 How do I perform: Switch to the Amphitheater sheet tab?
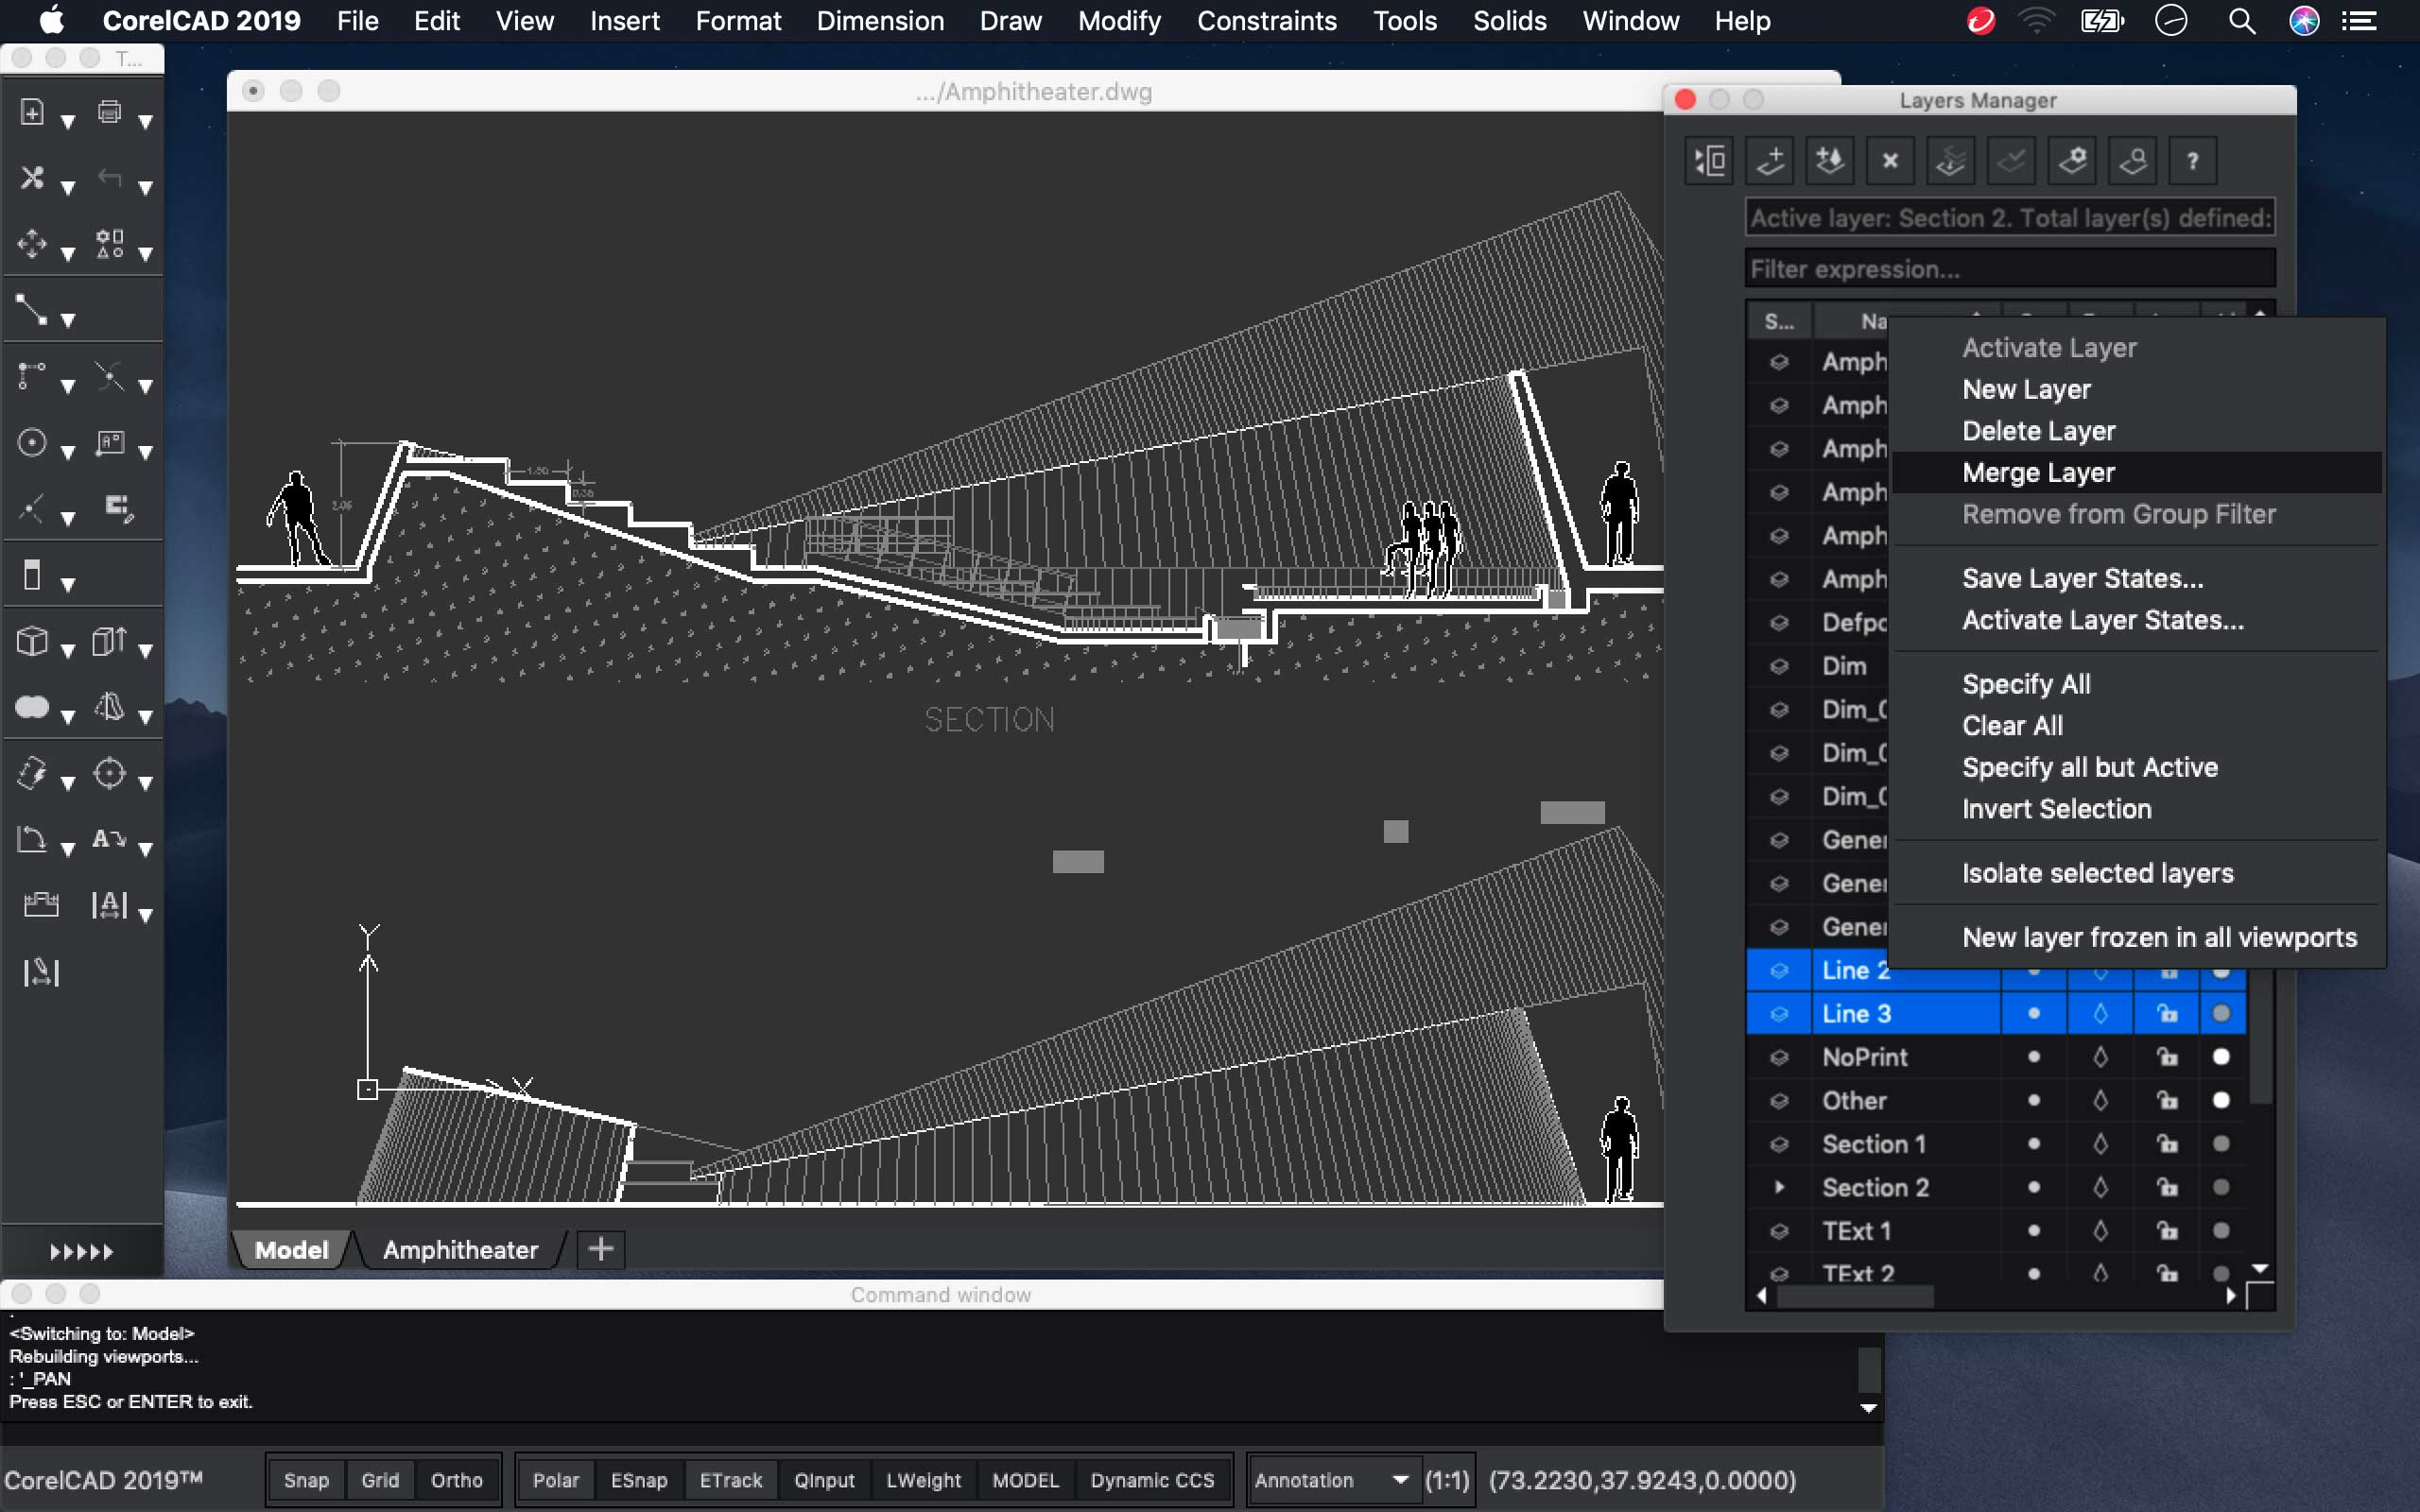point(460,1250)
